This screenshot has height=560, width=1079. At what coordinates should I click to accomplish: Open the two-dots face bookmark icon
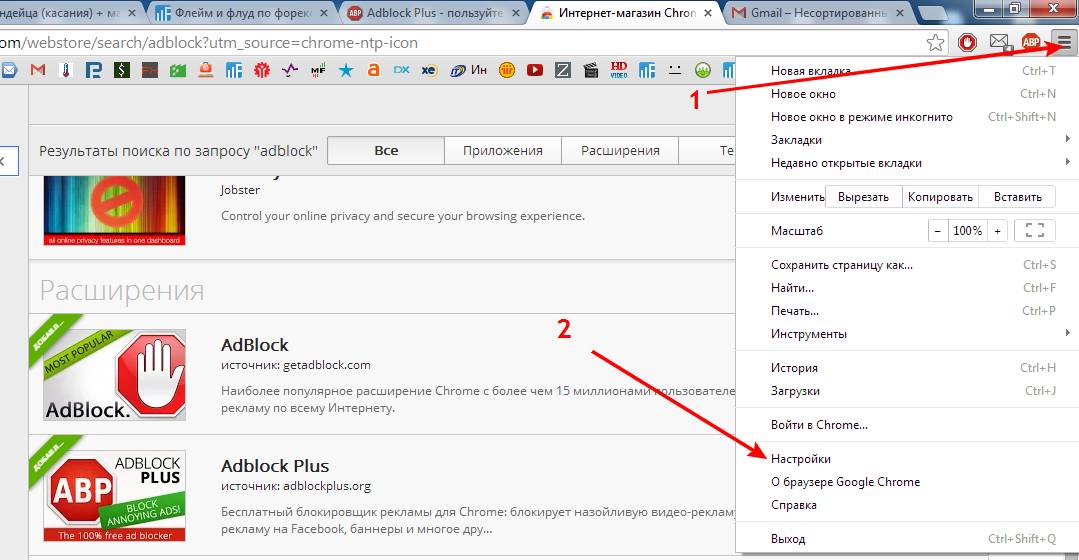675,70
